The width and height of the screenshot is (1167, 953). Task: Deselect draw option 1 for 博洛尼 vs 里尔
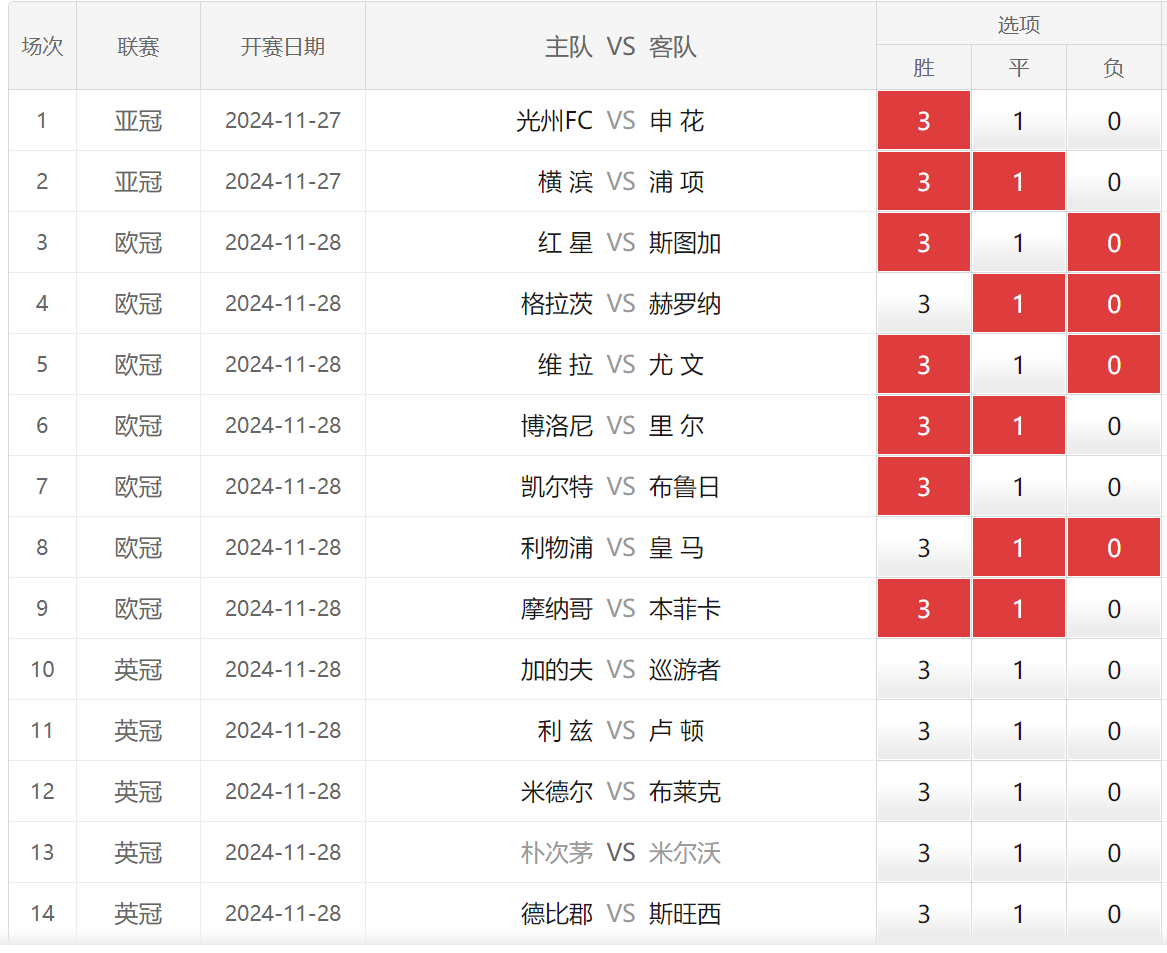click(x=1019, y=426)
